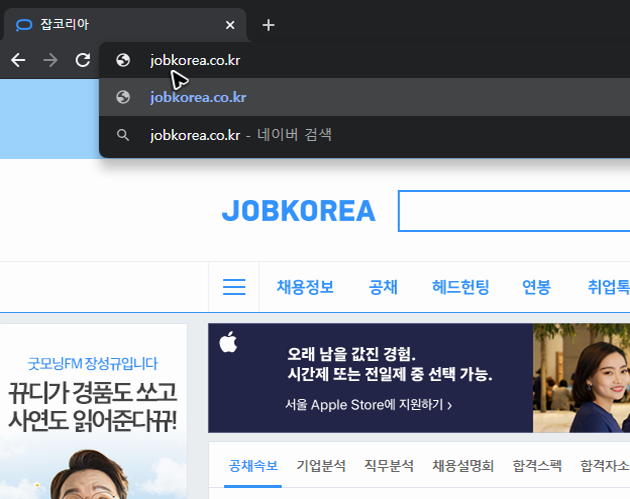Click the magnifier icon in the search suggestion
The image size is (630, 499).
[123, 135]
